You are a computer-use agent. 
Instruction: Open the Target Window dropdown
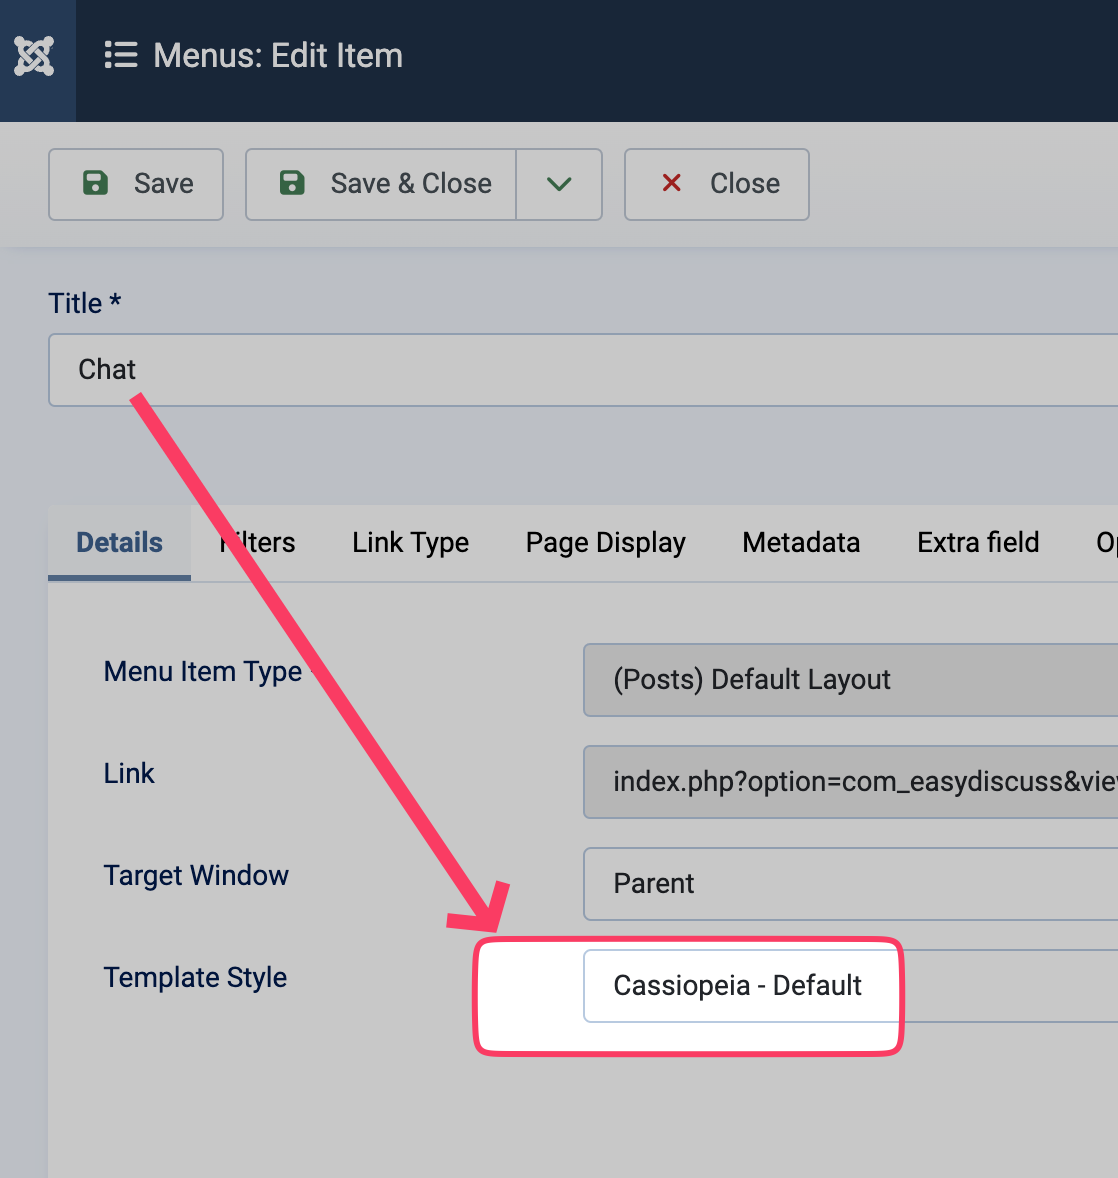click(x=850, y=884)
